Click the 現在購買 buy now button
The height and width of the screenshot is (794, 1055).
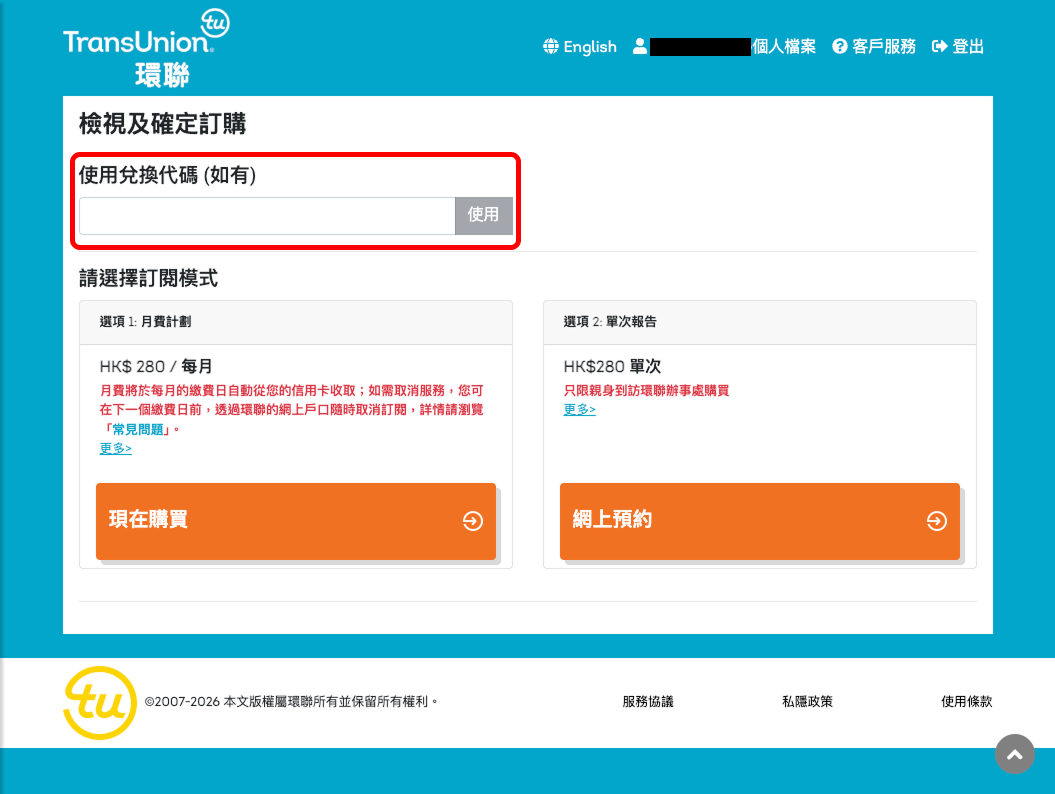coord(296,521)
